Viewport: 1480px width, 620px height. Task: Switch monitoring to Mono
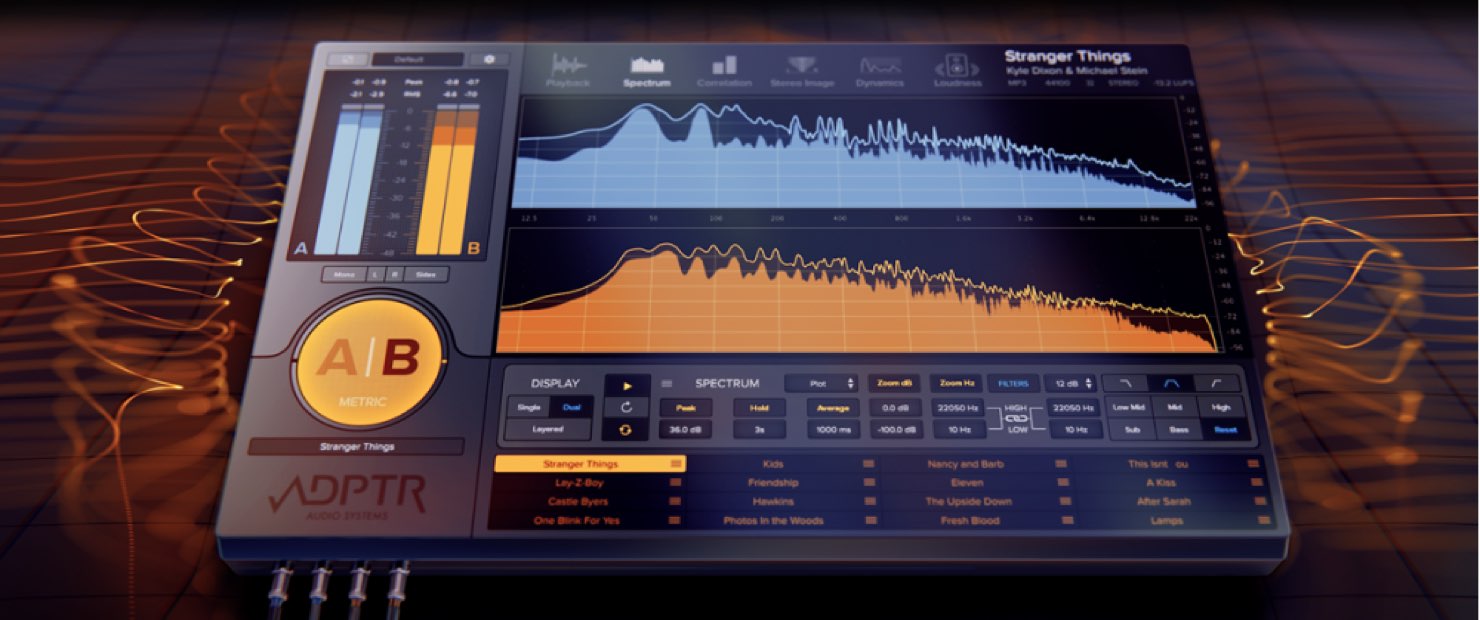[x=345, y=274]
